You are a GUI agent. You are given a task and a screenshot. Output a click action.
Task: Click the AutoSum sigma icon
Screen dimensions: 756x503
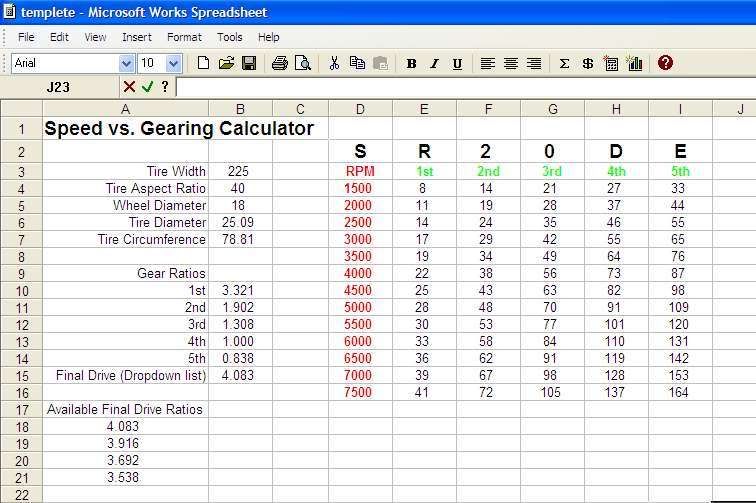[564, 64]
